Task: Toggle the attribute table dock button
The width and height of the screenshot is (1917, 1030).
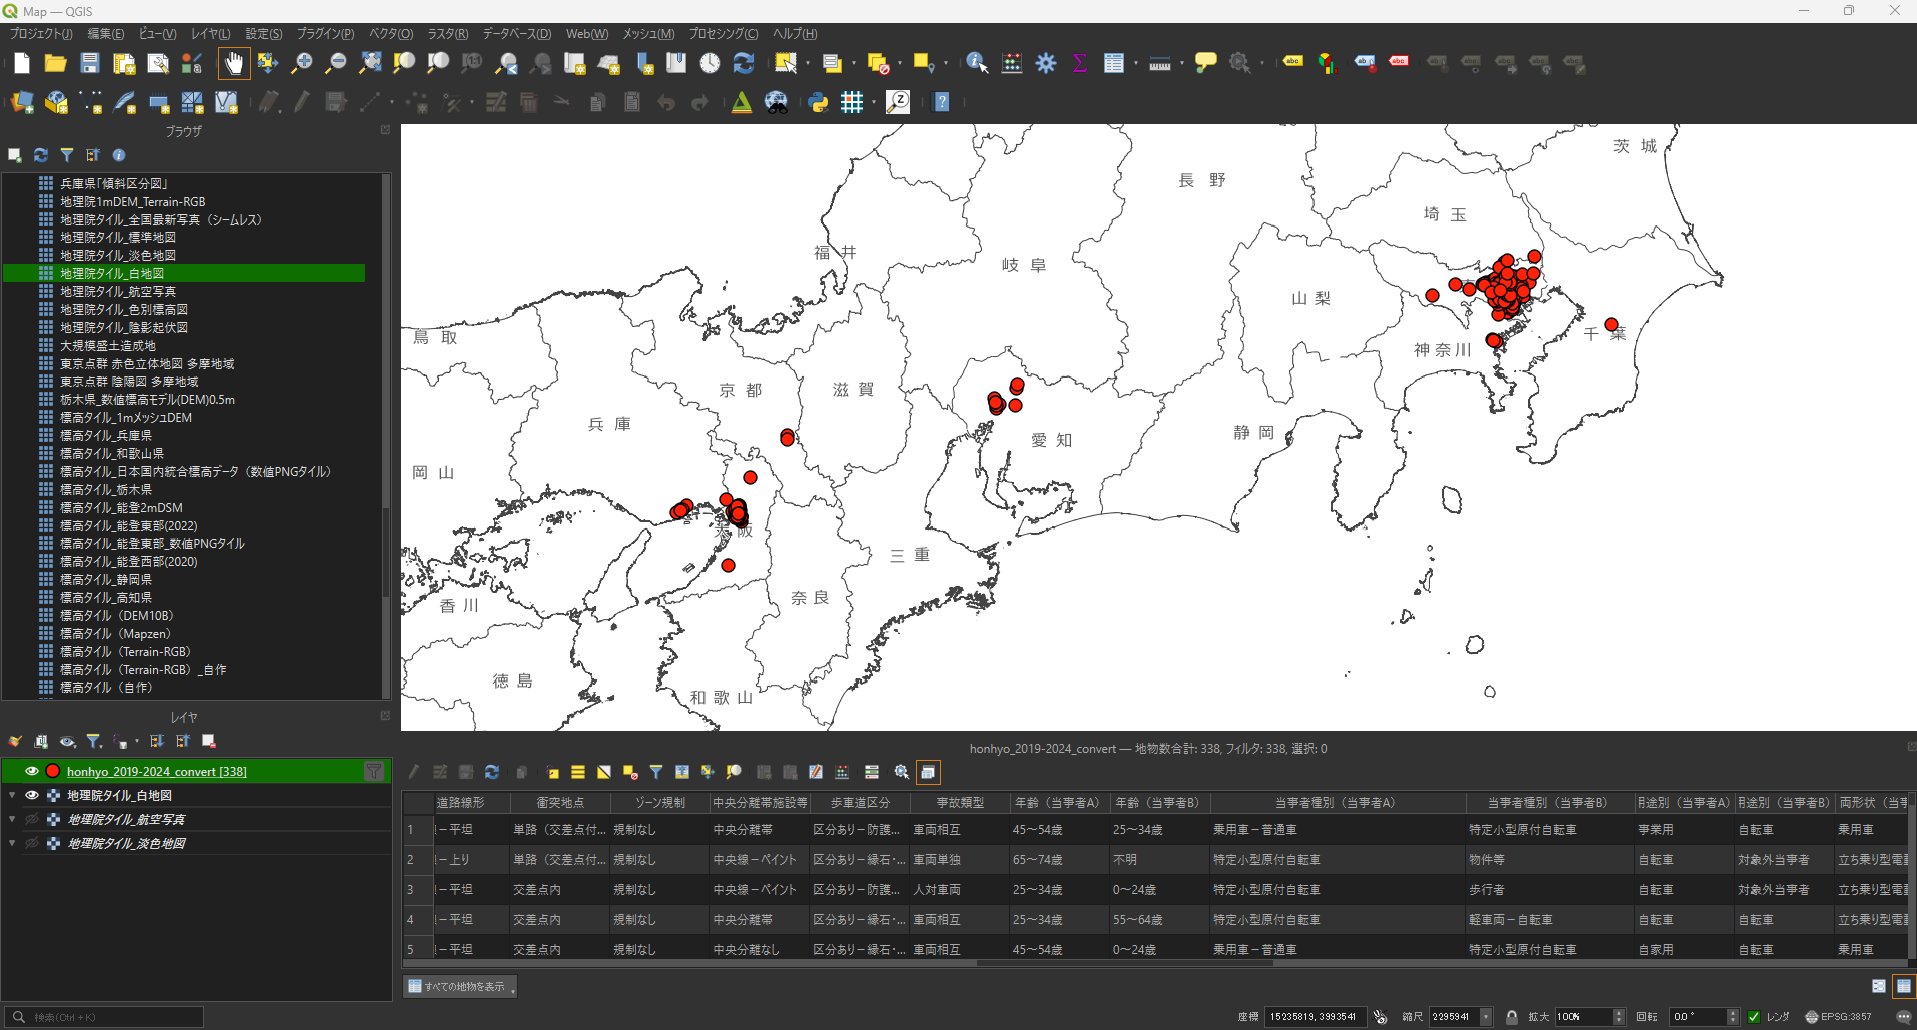Action: tap(928, 772)
